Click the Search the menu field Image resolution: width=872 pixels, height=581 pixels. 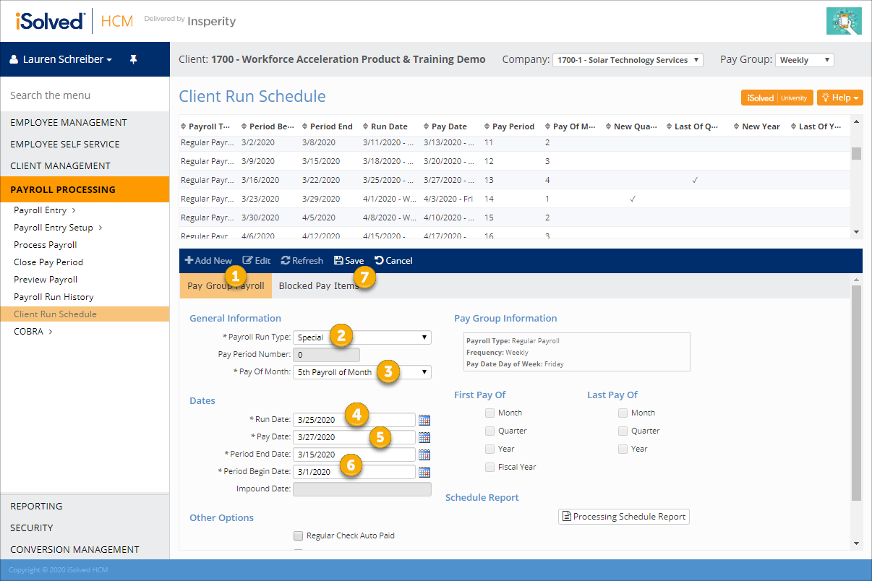coord(85,95)
